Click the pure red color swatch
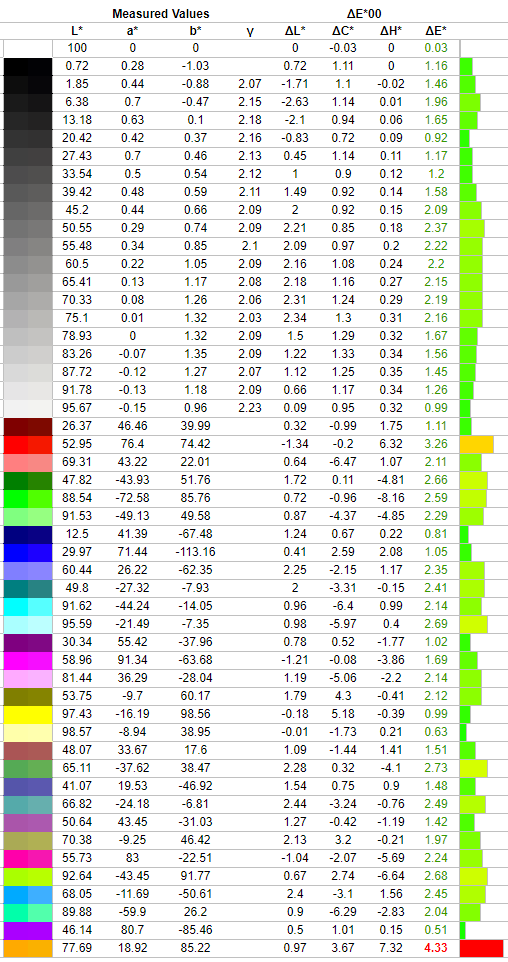 [x=28, y=444]
